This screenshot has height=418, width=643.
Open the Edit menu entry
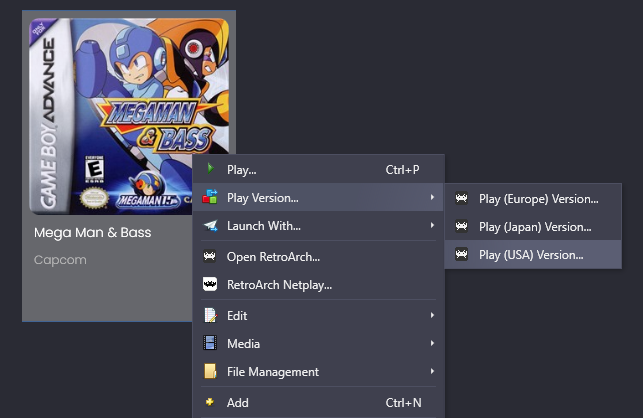point(318,315)
